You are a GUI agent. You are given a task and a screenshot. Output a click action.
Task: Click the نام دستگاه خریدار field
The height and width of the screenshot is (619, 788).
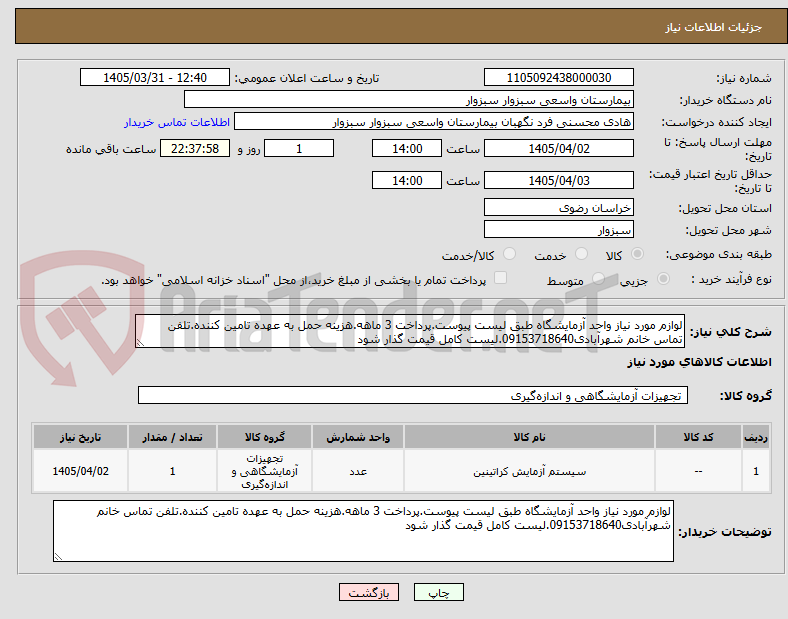pyautogui.click(x=409, y=99)
